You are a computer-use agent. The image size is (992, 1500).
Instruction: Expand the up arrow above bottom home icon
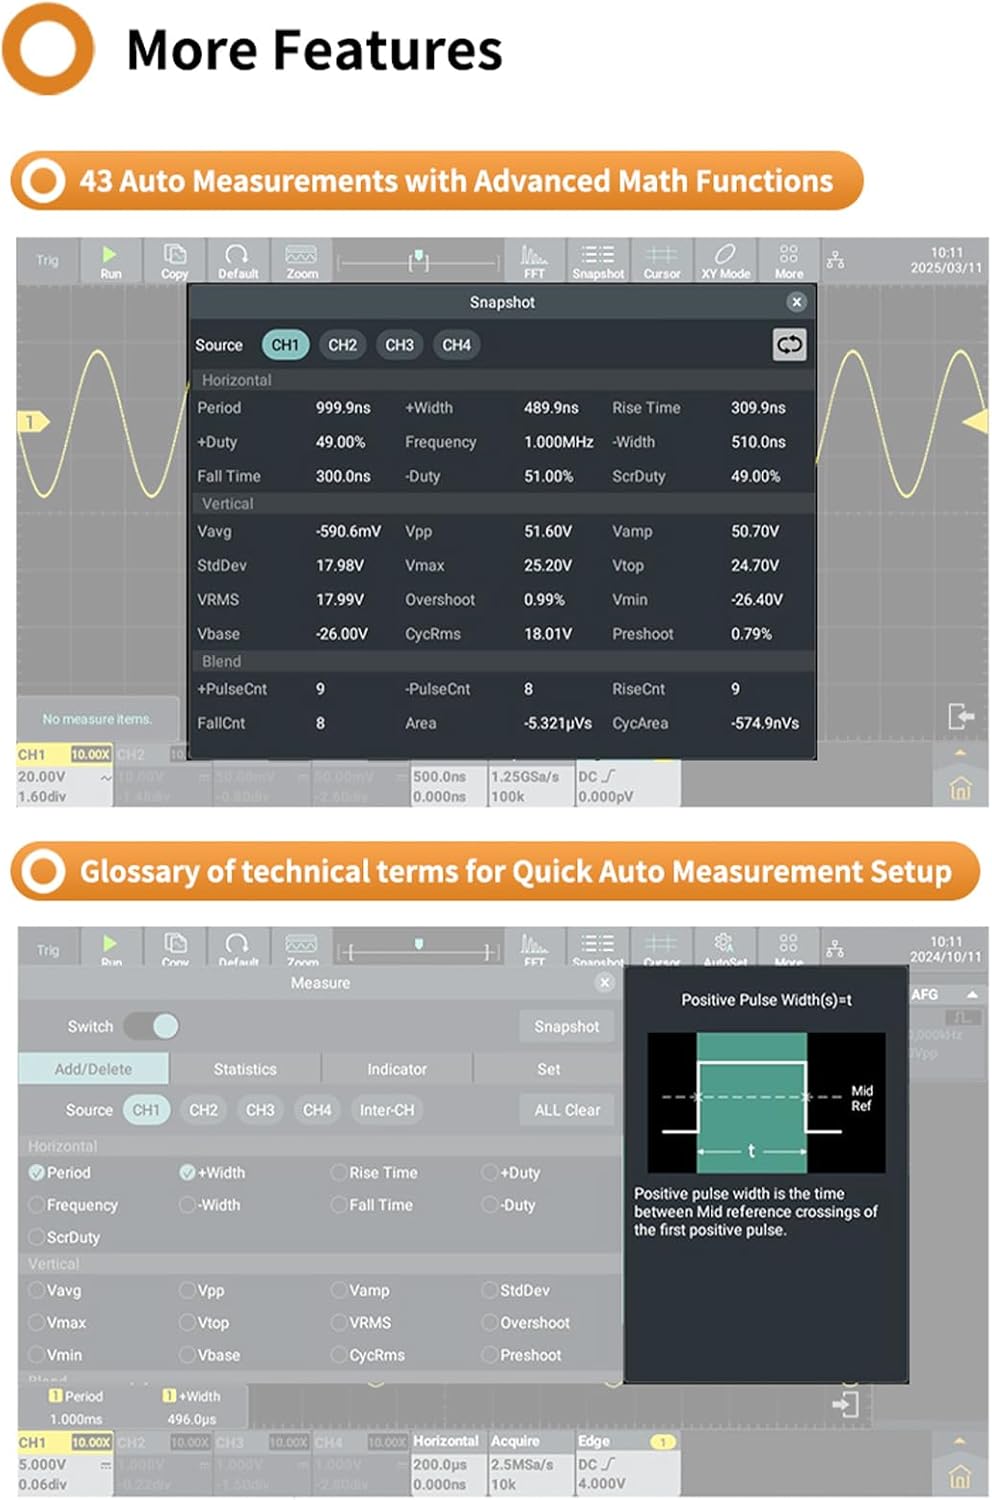pos(960,1441)
